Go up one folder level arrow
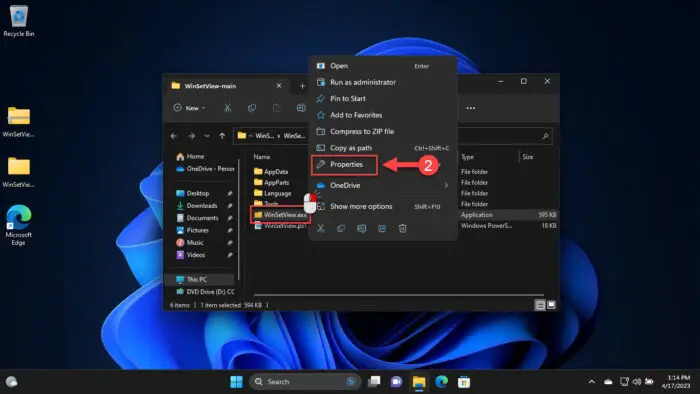The width and height of the screenshot is (700, 394). click(x=222, y=136)
